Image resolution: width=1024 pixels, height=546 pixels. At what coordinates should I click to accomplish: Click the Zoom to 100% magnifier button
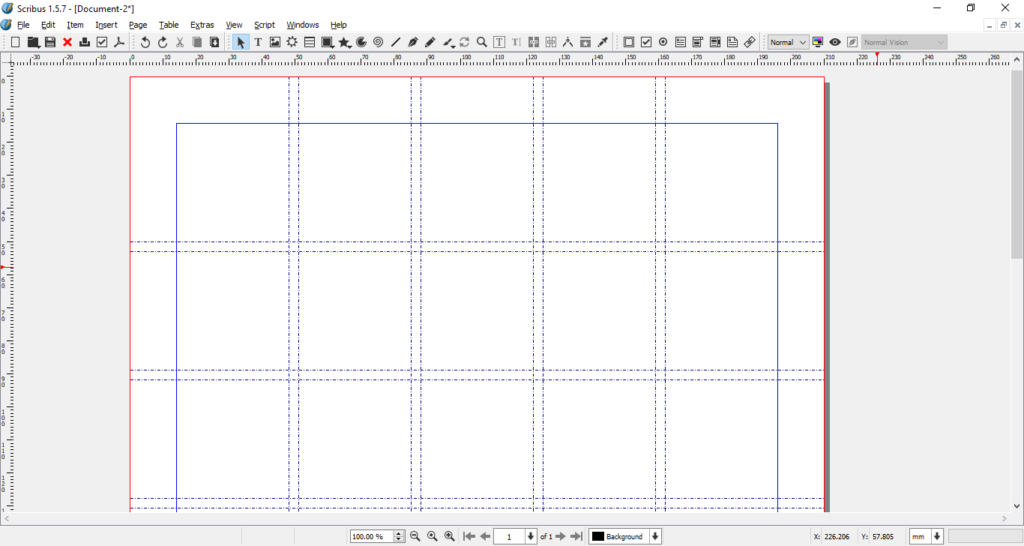pyautogui.click(x=432, y=536)
